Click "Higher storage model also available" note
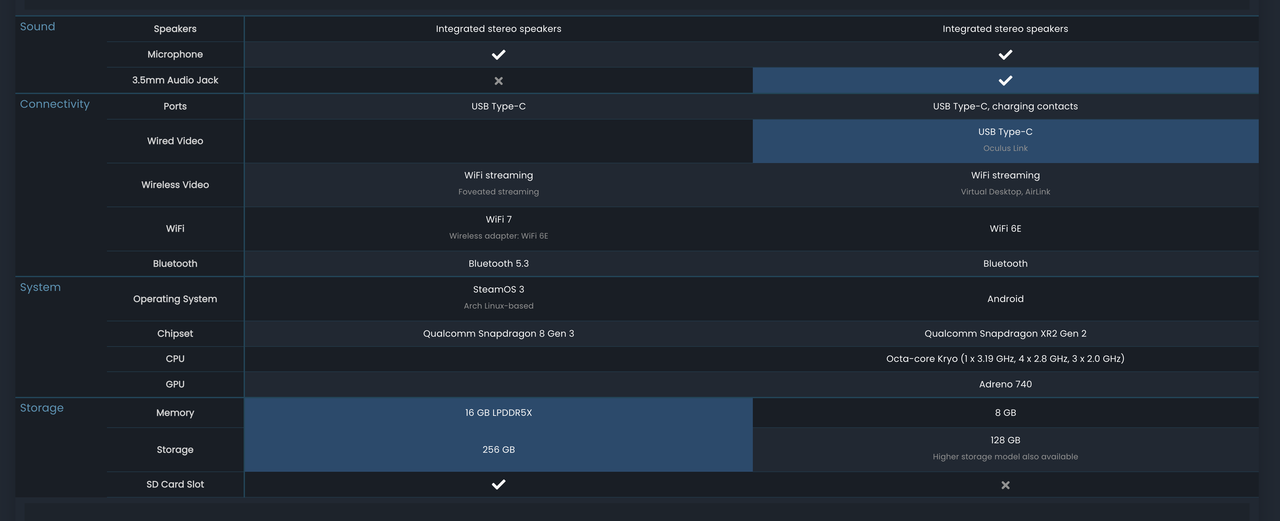 coord(1005,457)
